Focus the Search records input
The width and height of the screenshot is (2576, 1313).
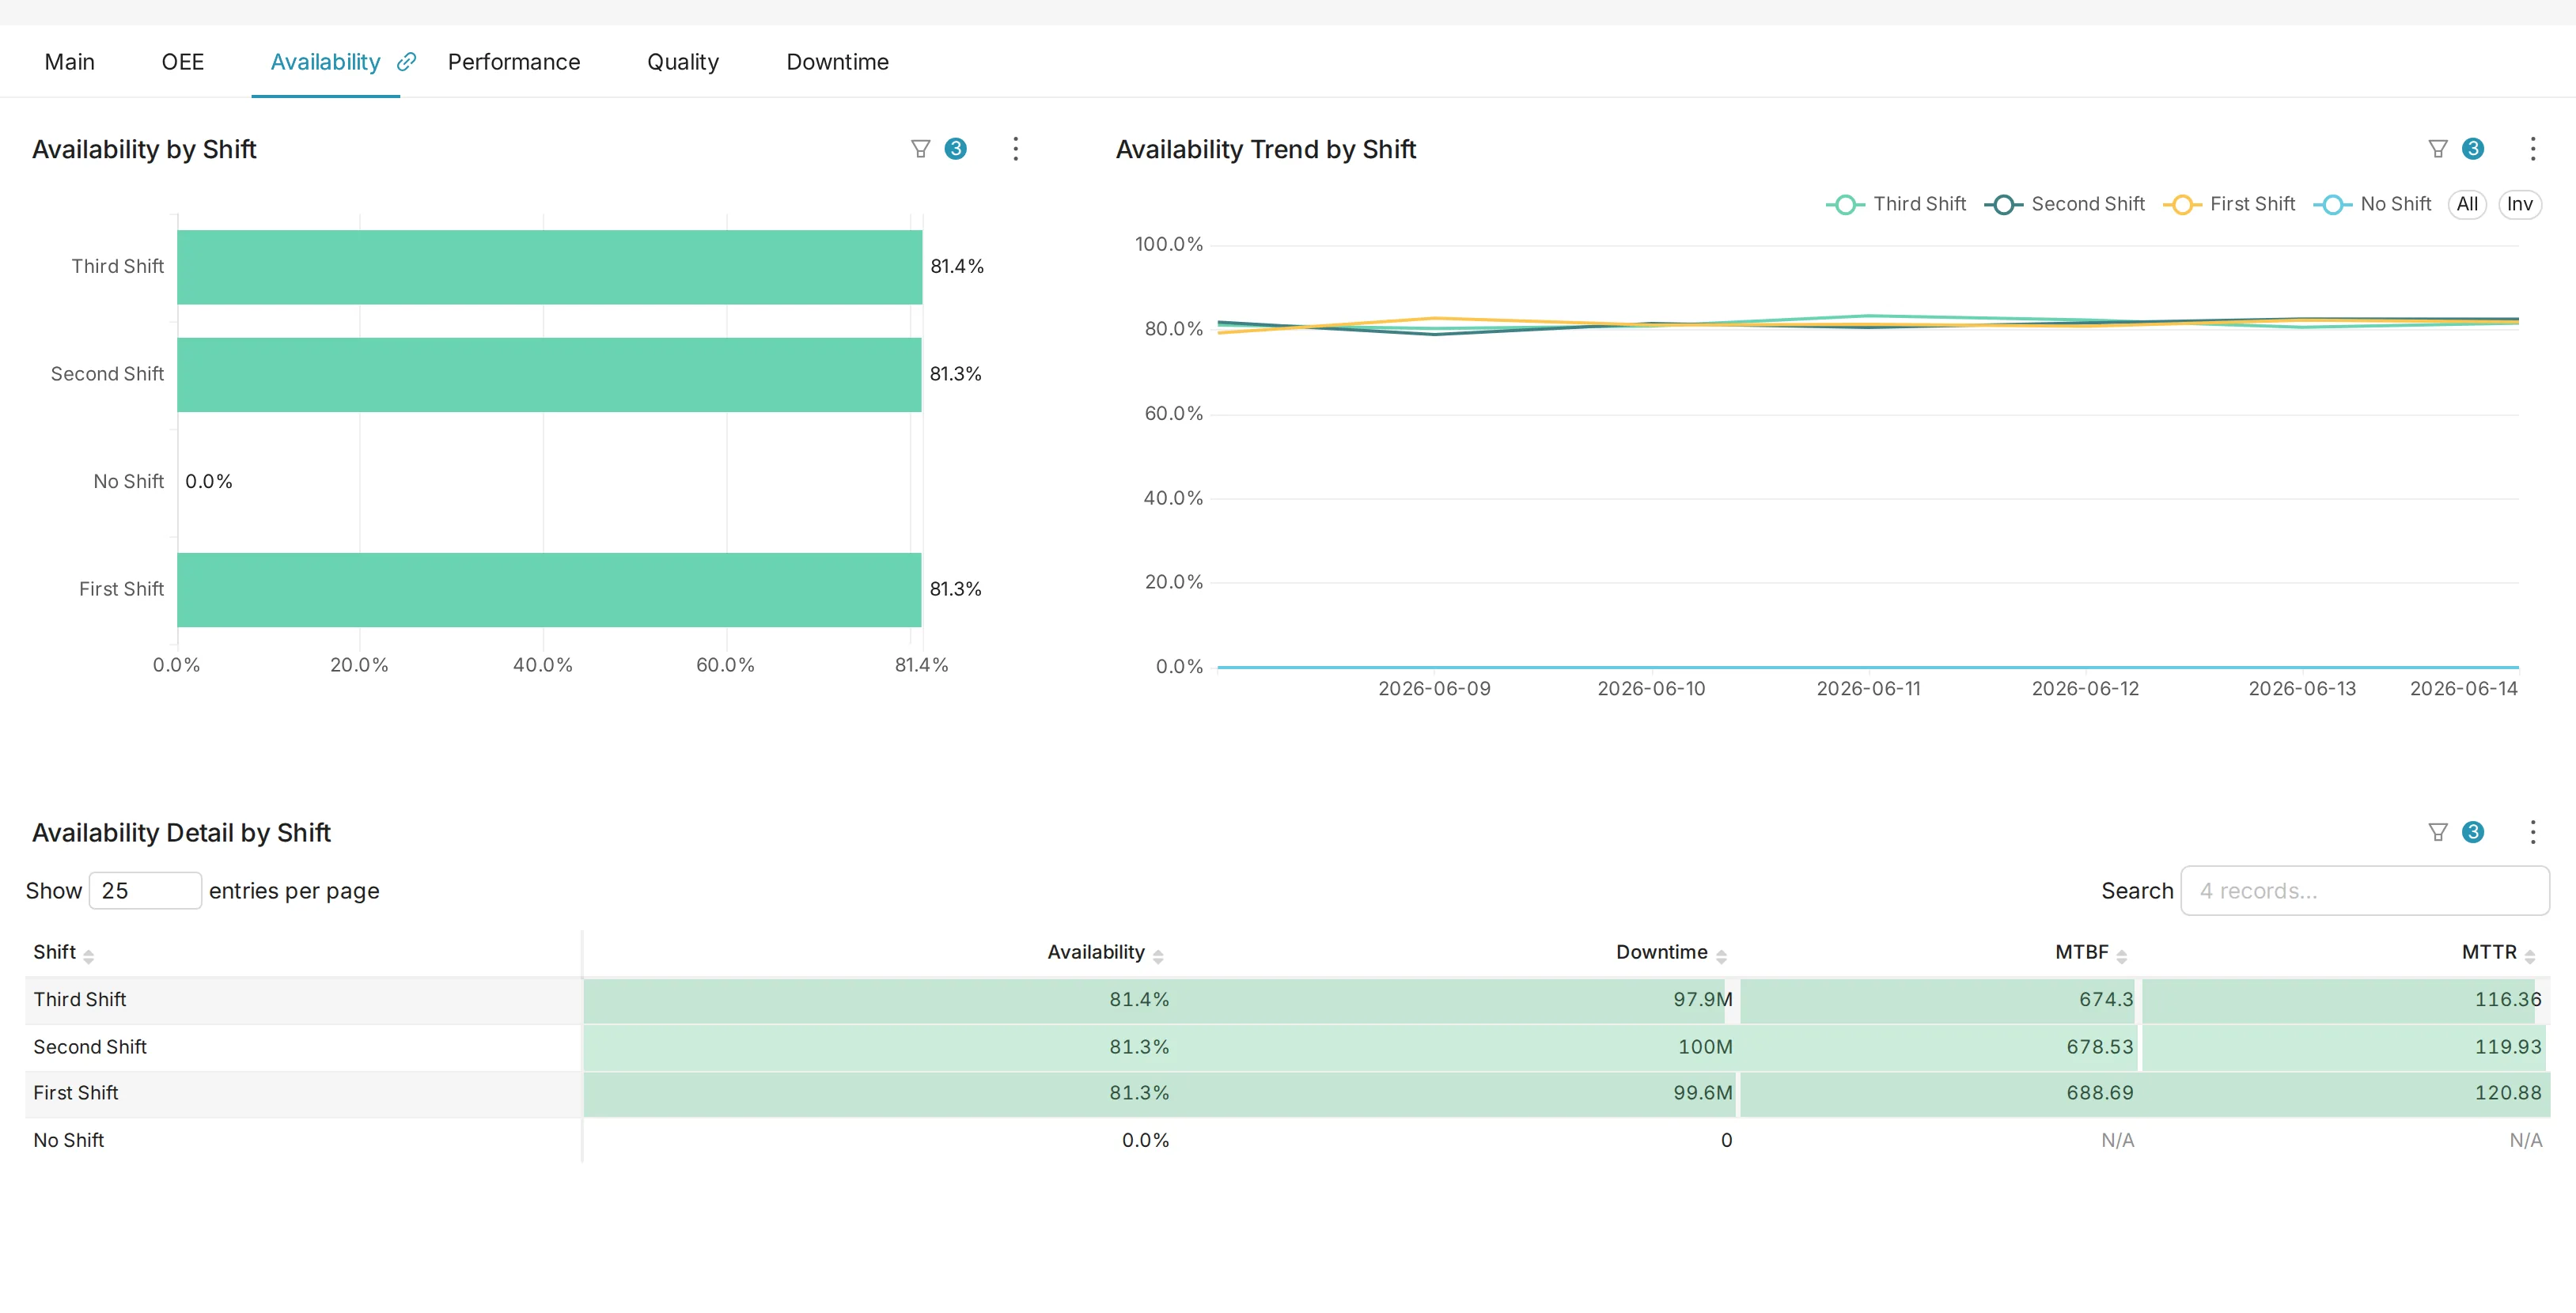coord(2364,890)
